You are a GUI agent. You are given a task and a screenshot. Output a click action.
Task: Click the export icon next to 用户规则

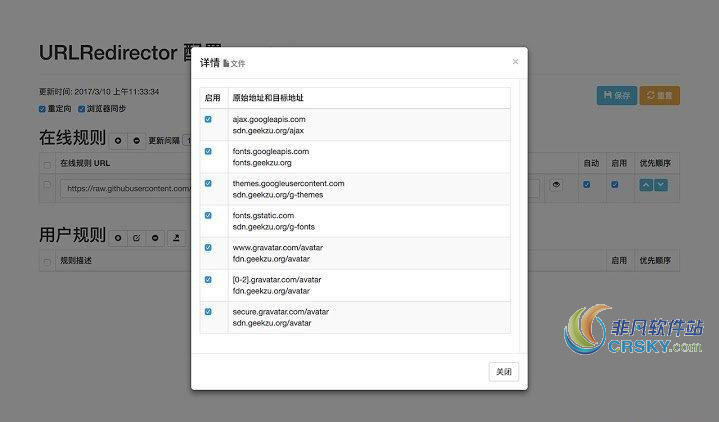tap(176, 238)
